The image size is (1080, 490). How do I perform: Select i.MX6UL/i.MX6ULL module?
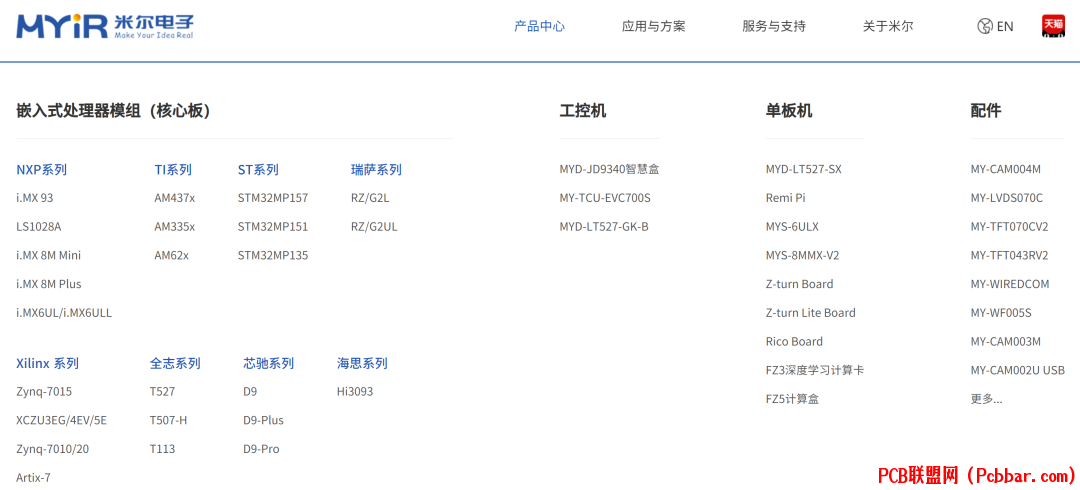(64, 313)
